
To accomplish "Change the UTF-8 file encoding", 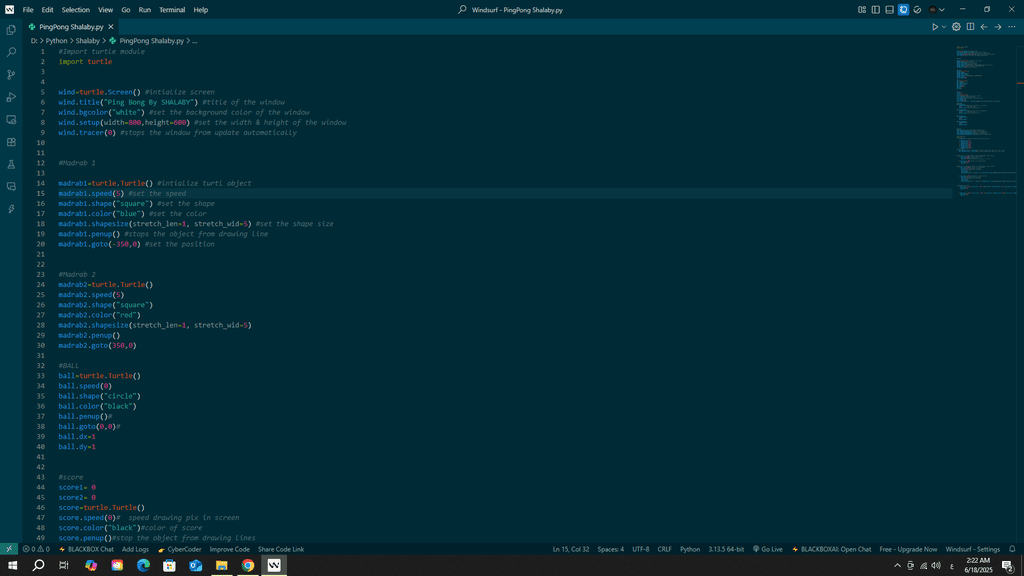I will tap(641, 549).
